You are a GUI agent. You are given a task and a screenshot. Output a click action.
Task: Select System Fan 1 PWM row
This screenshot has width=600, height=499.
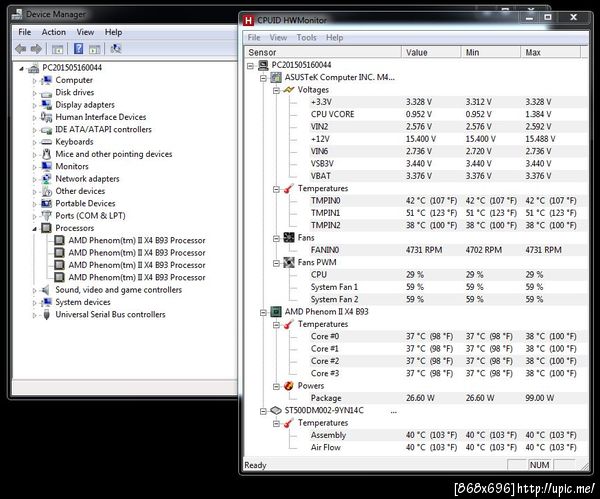click(448, 287)
